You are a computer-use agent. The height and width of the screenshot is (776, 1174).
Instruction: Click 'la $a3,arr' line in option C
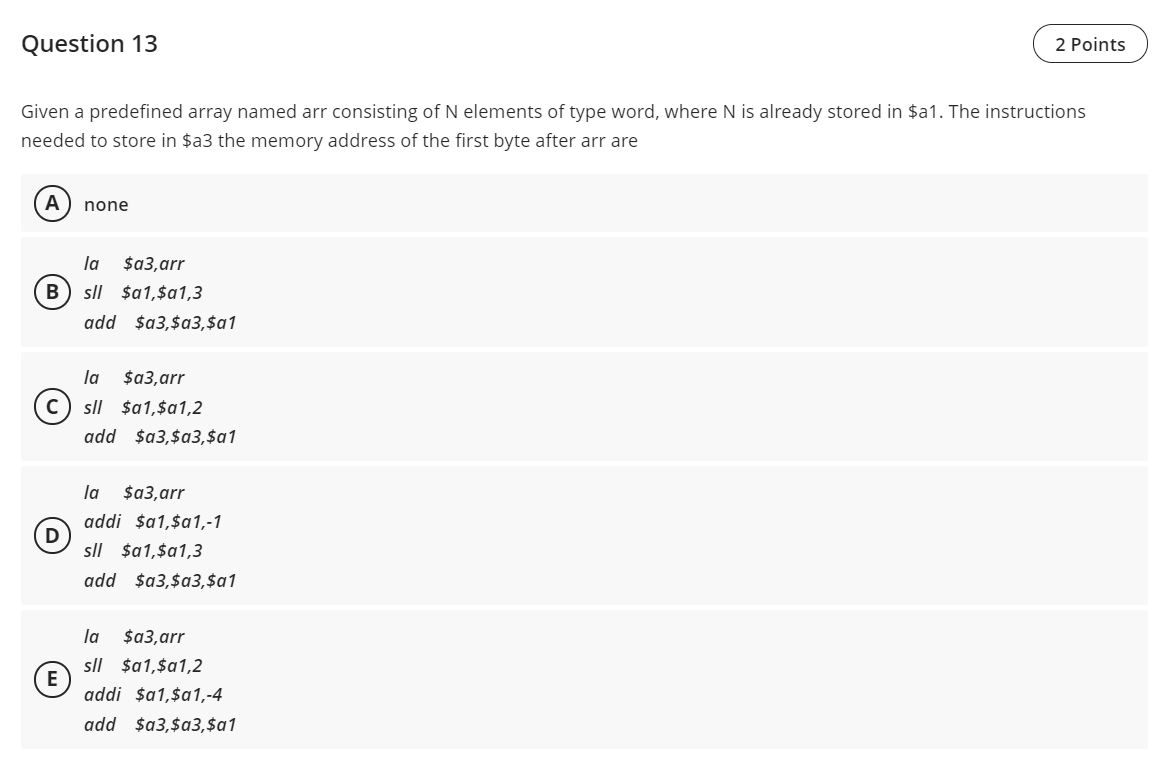[x=134, y=378]
